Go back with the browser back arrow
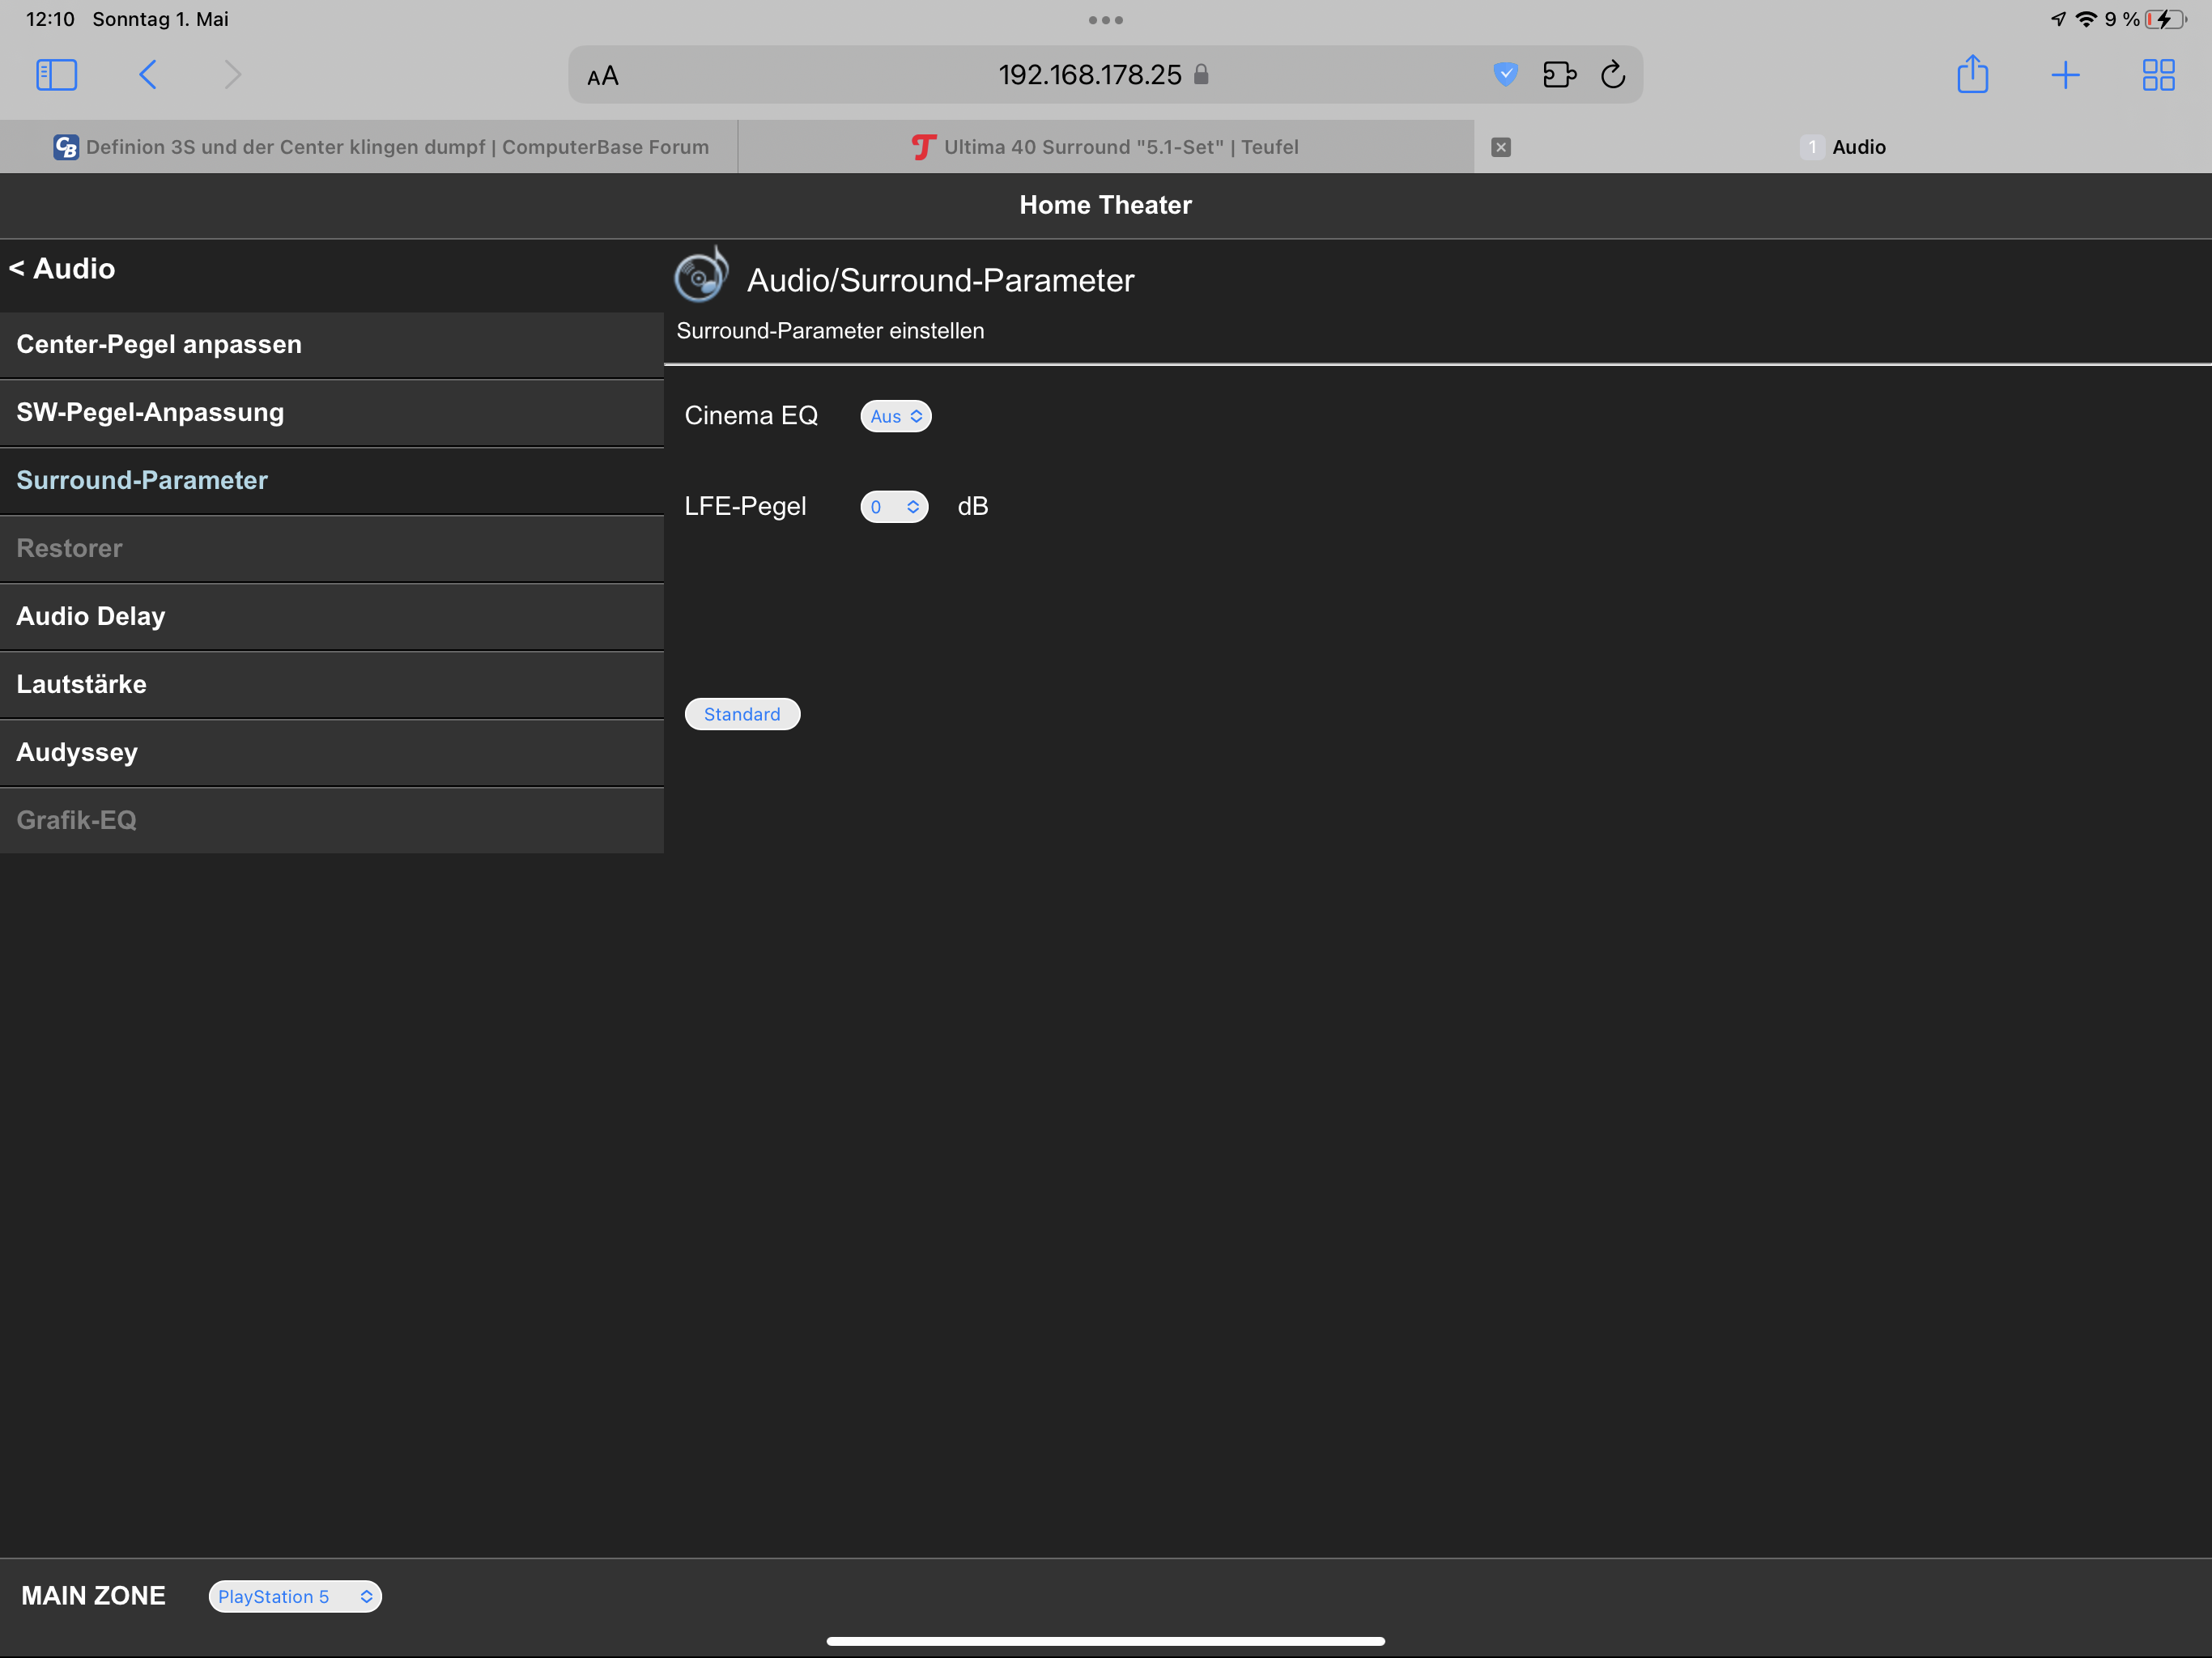Viewport: 2212px width, 1658px height. coord(148,75)
